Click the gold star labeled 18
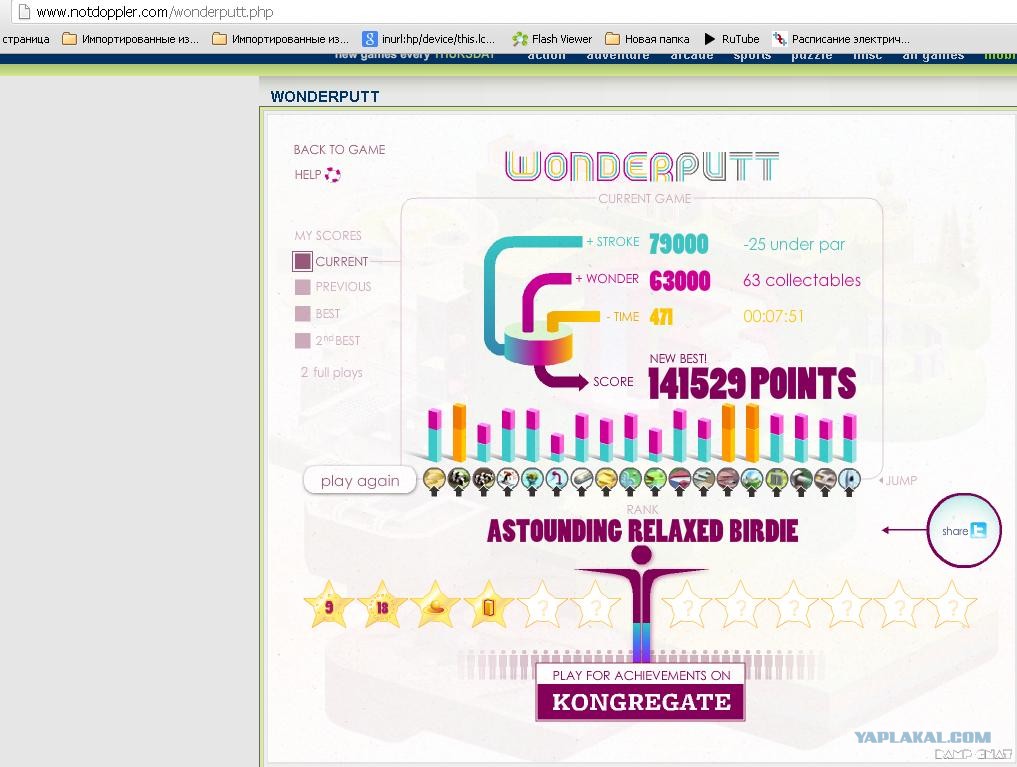This screenshot has height=767, width=1017. click(383, 606)
